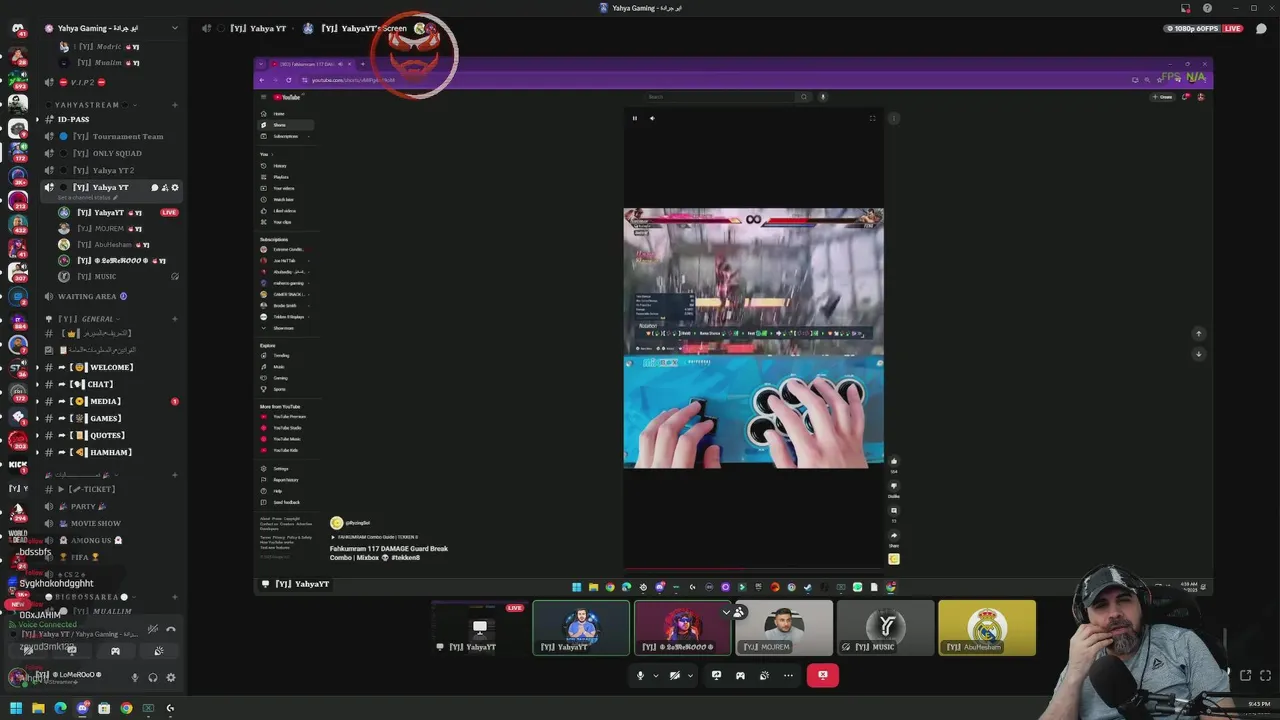This screenshot has height=720, width=1280.
Task: Start an activity in call controls
Action: [740, 675]
